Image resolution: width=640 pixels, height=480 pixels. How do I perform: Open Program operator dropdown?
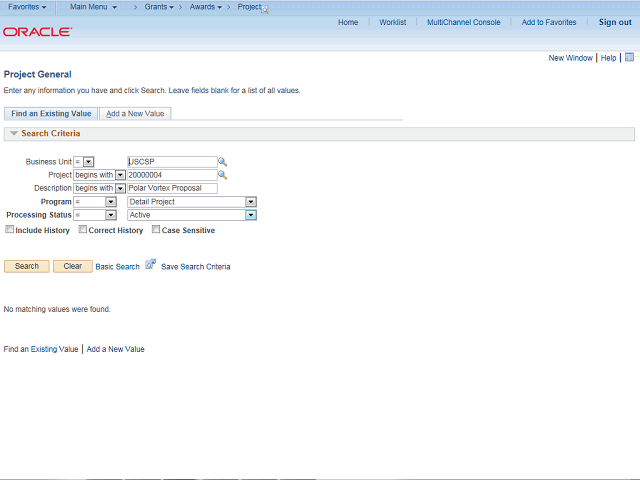(111, 202)
